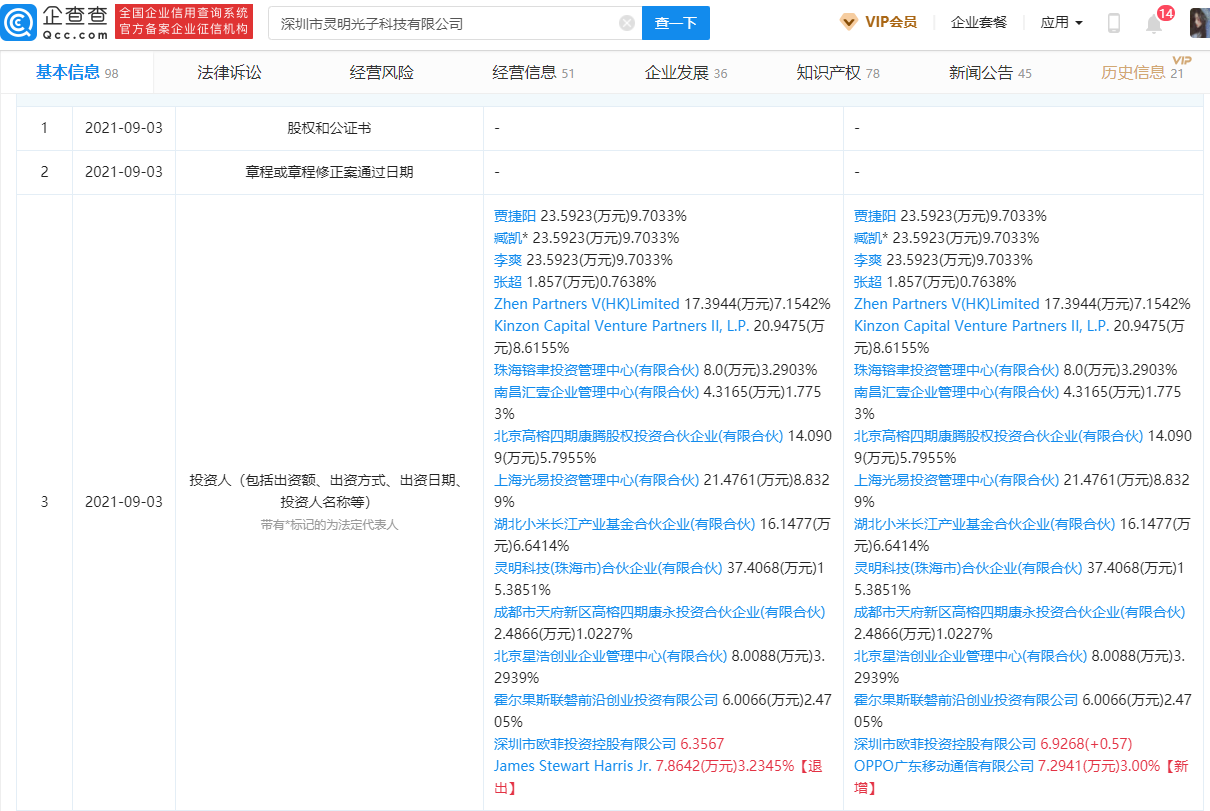Click the 查一下 search button

click(x=674, y=23)
